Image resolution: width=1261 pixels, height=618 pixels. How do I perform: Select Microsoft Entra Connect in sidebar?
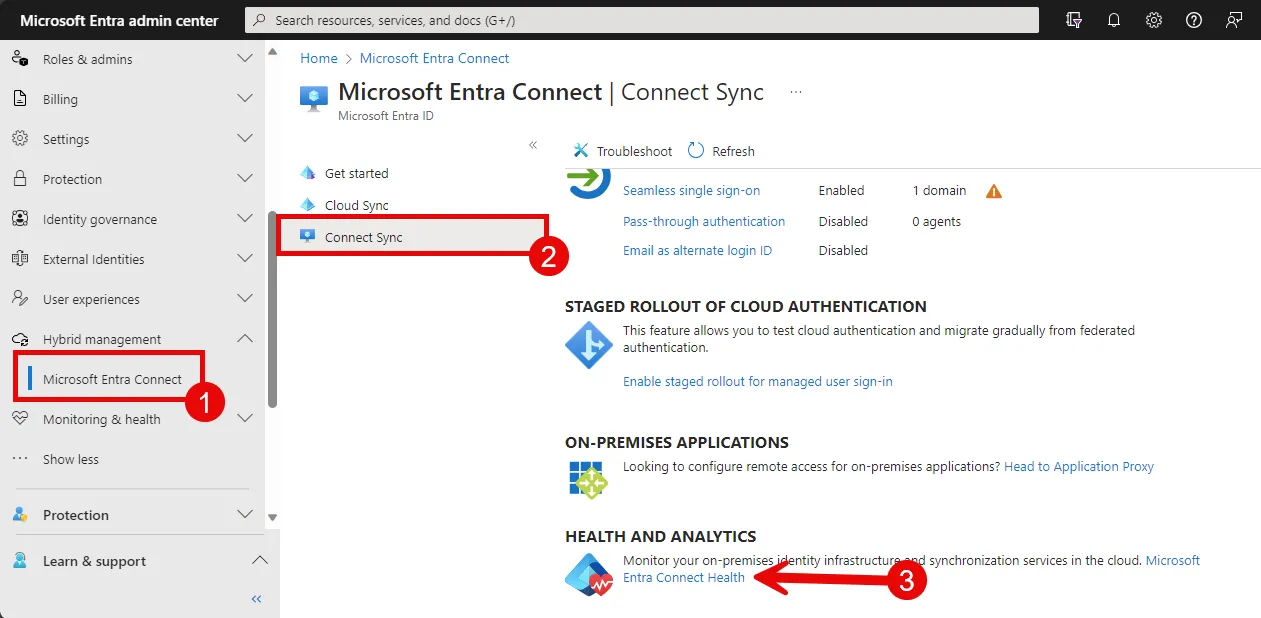[x=112, y=379]
